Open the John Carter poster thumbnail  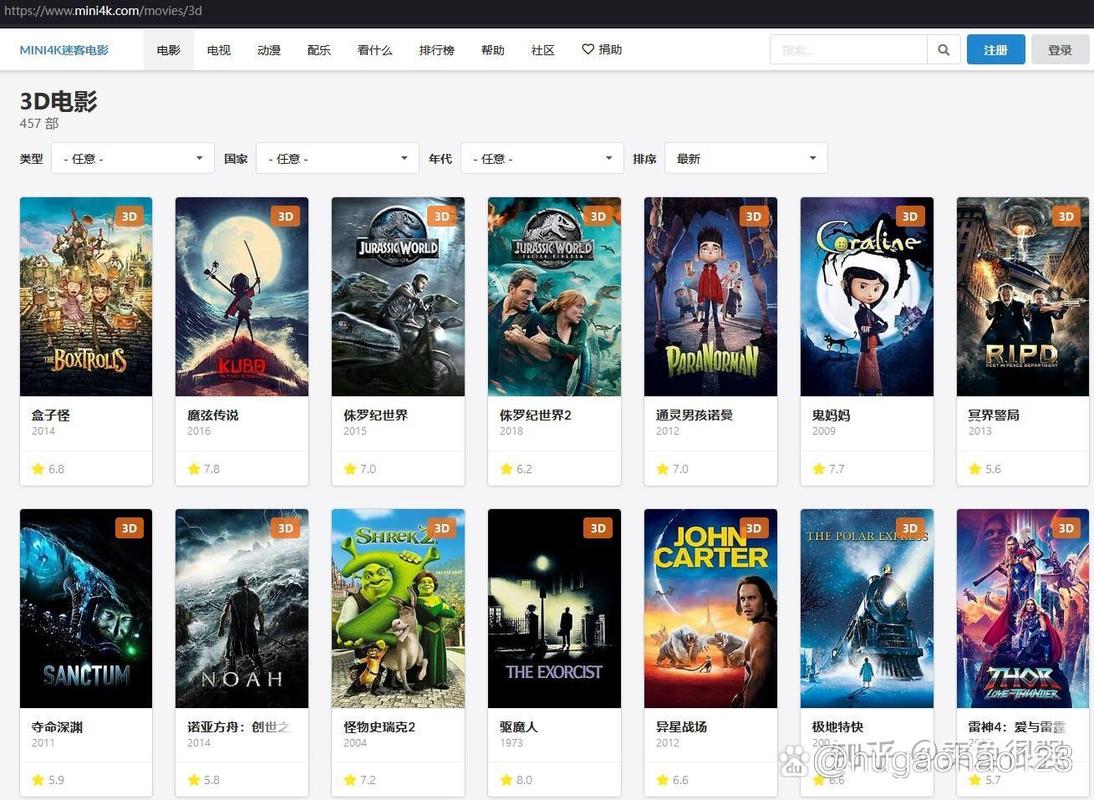(x=710, y=608)
